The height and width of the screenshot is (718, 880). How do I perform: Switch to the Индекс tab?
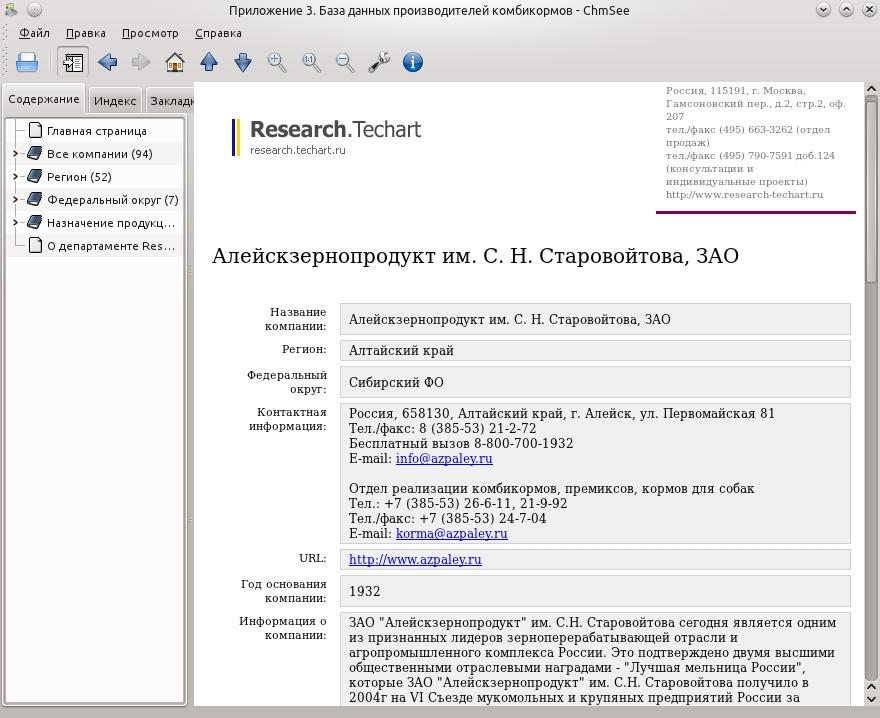(114, 101)
